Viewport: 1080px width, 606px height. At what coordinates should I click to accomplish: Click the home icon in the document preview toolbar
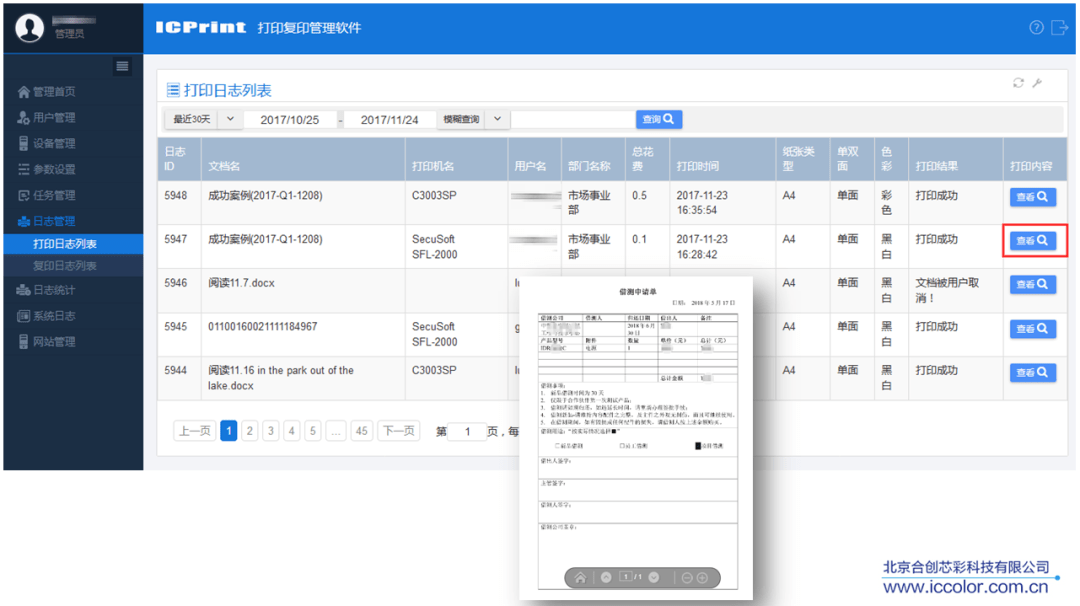pyautogui.click(x=581, y=577)
